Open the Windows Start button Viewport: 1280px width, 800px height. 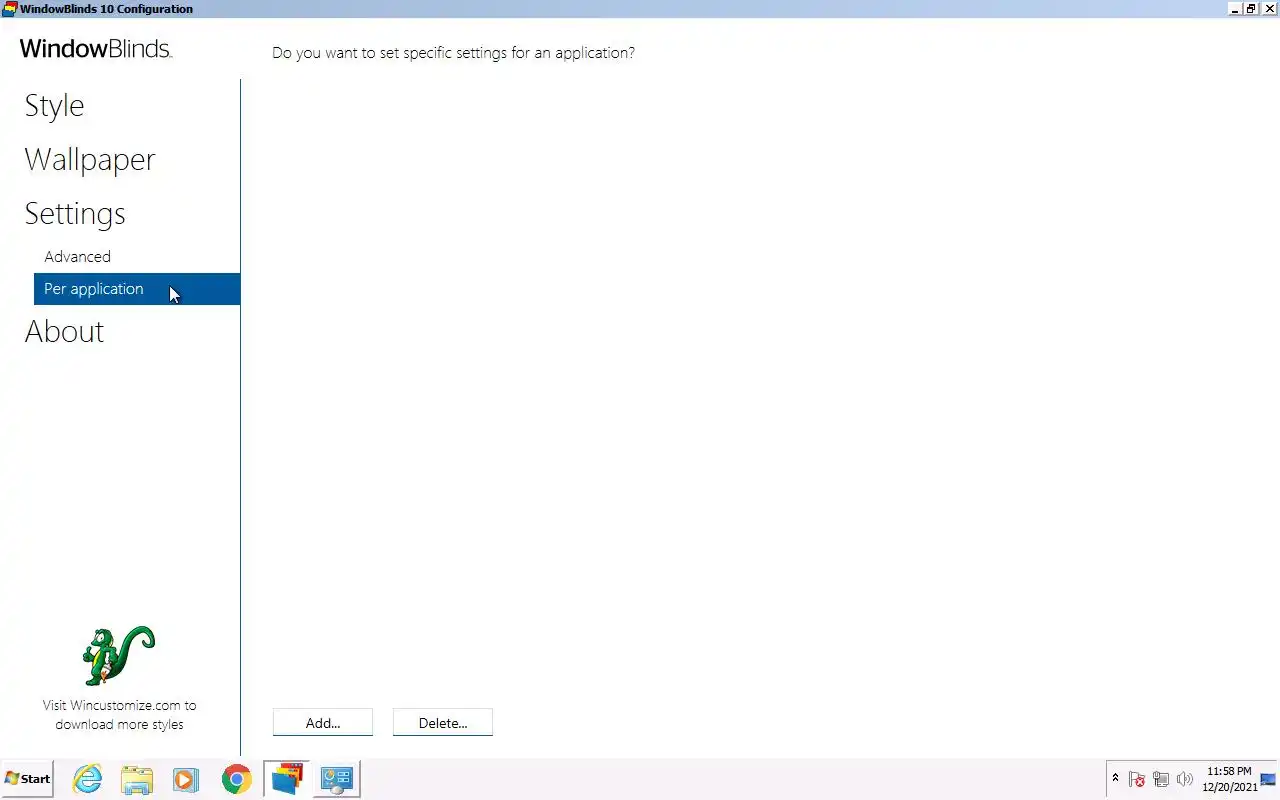point(27,779)
